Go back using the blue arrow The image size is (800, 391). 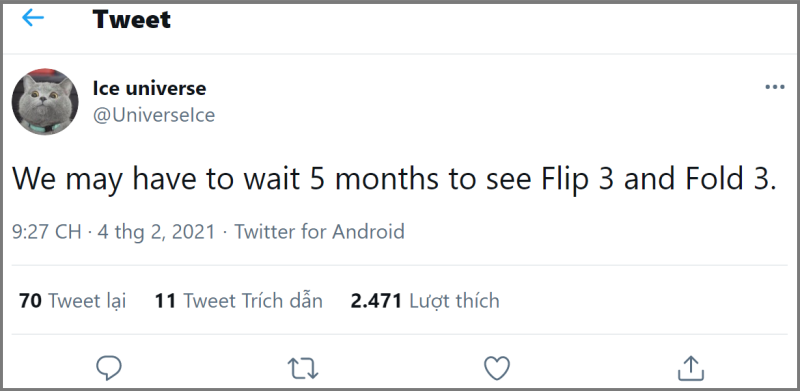pos(33,18)
